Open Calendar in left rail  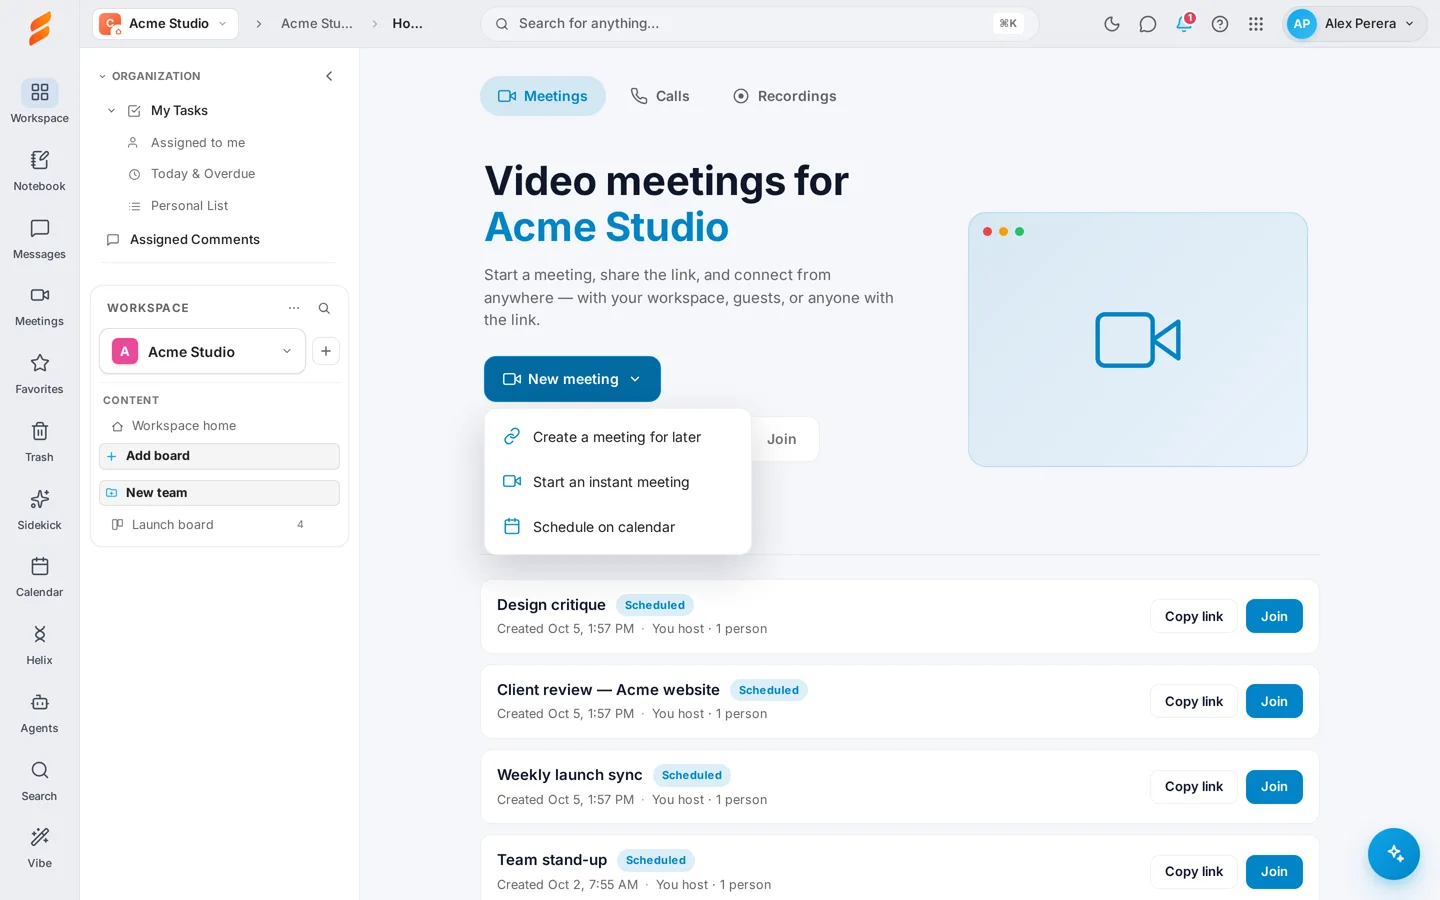[x=39, y=576]
